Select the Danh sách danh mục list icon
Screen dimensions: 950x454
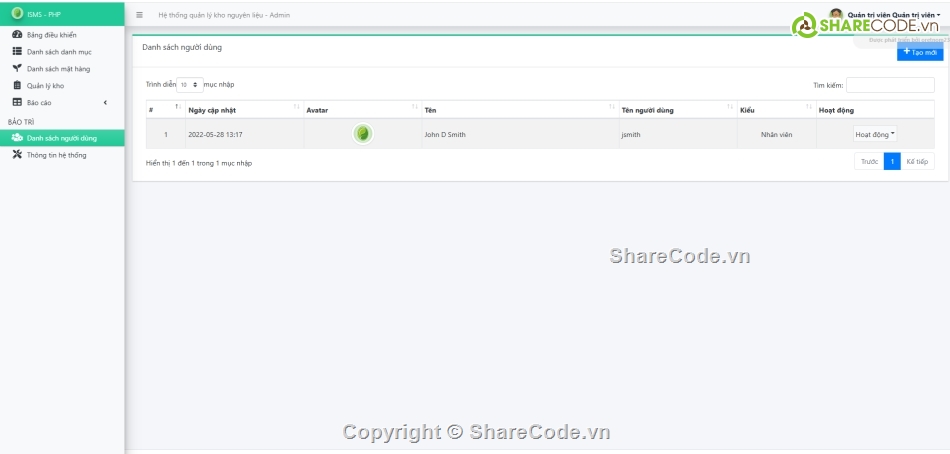click(x=17, y=51)
